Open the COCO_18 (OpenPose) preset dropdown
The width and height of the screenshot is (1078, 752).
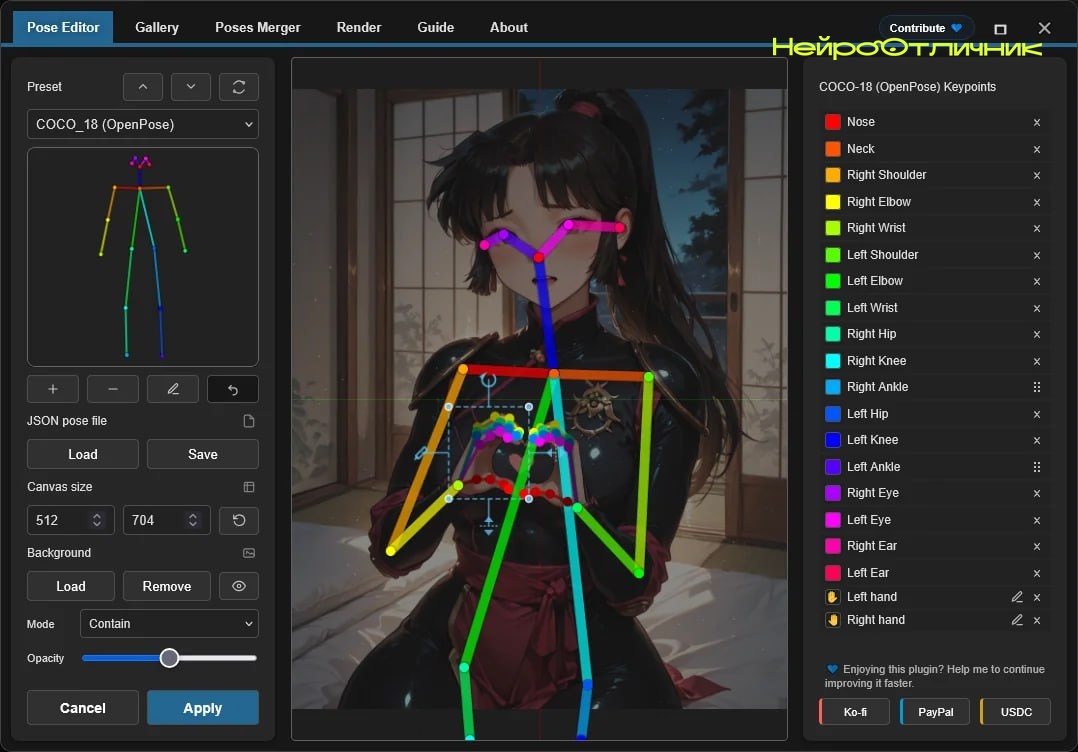click(x=143, y=124)
